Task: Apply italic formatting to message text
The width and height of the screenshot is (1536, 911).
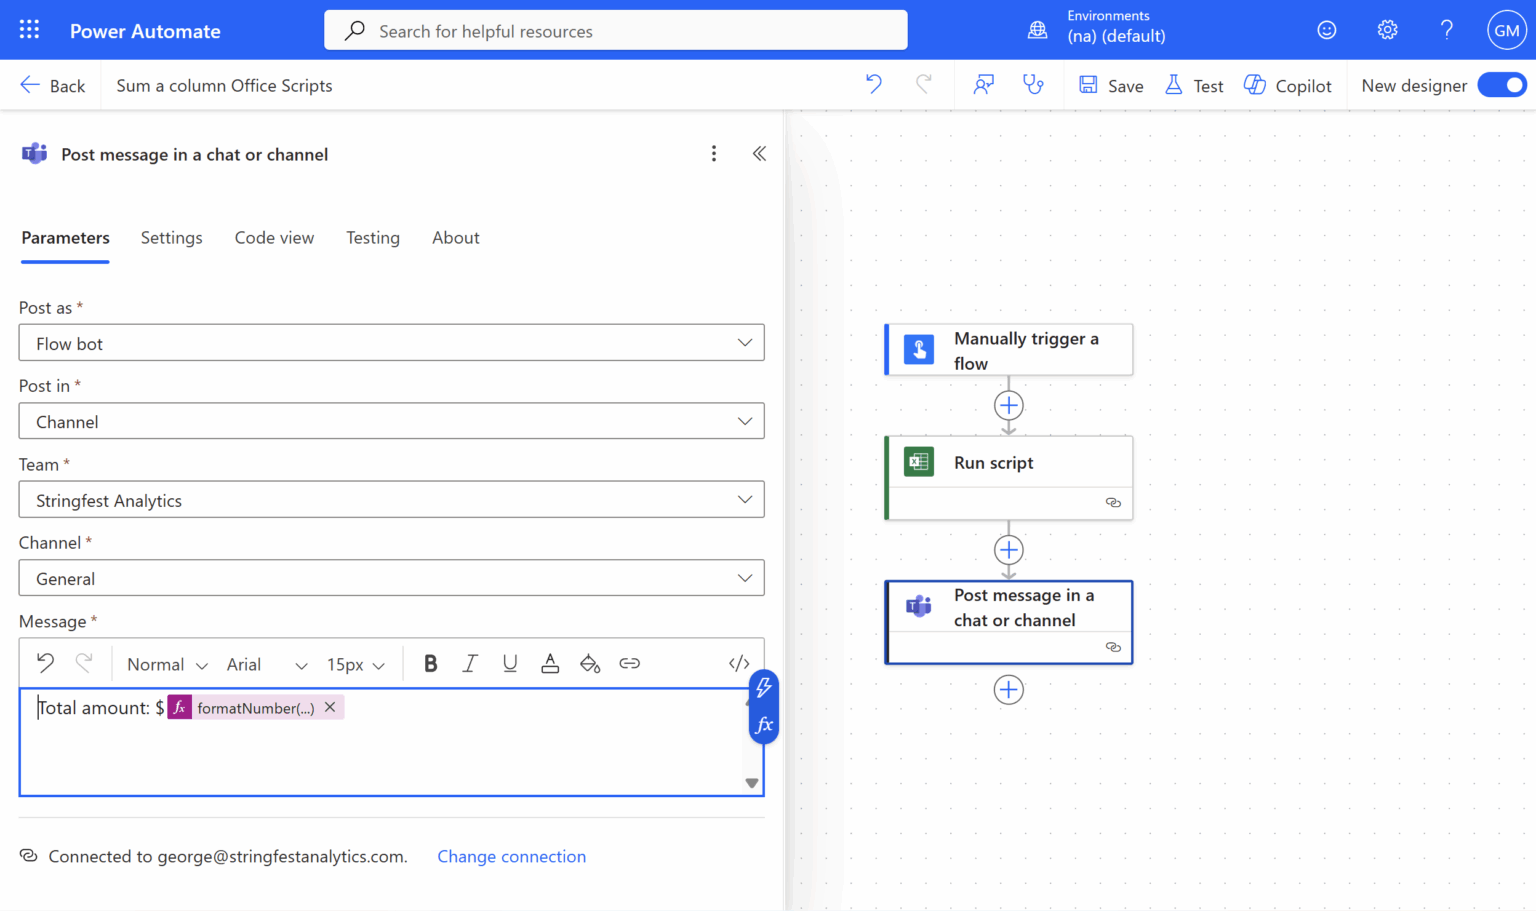Action: tap(470, 664)
